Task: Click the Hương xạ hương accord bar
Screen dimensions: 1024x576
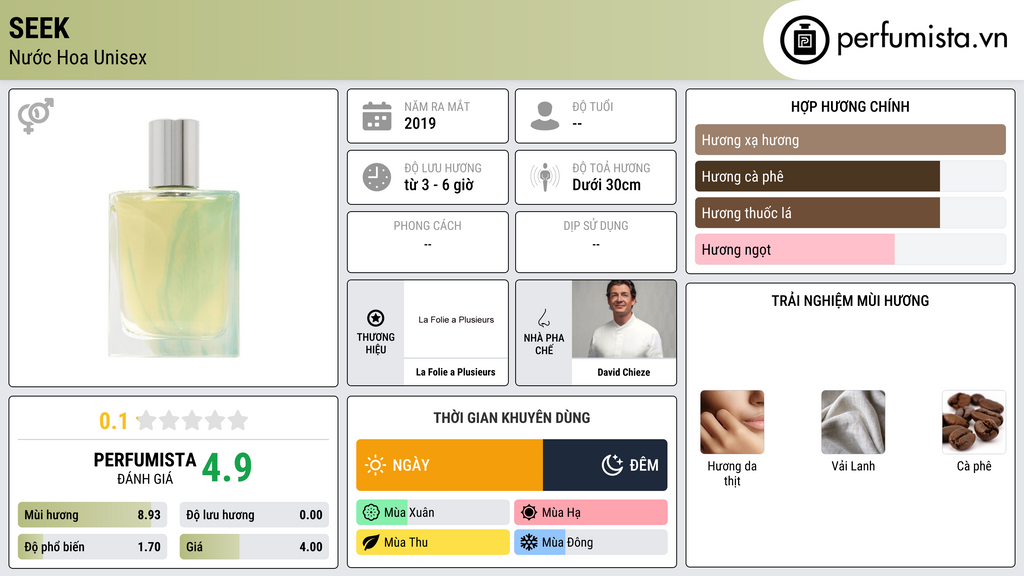Action: pyautogui.click(x=850, y=140)
